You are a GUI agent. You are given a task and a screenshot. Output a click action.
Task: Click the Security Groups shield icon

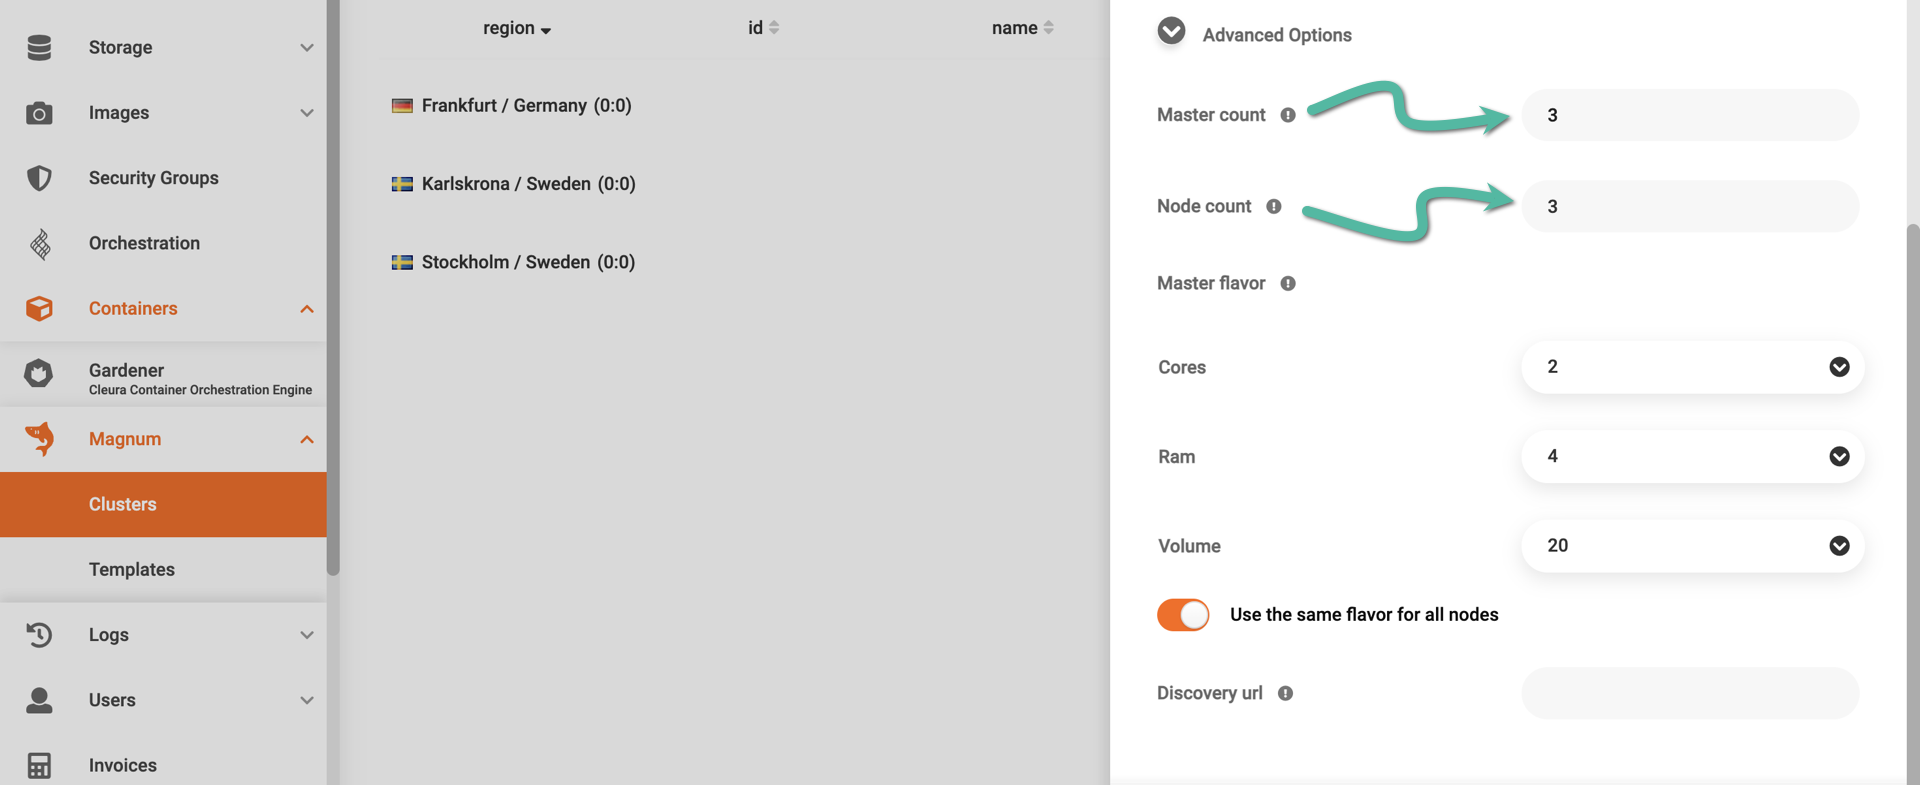click(39, 178)
